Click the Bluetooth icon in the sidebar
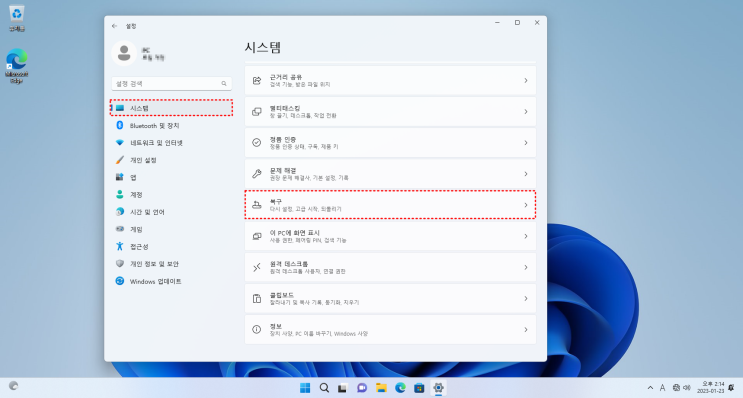The width and height of the screenshot is (743, 398). (120, 125)
